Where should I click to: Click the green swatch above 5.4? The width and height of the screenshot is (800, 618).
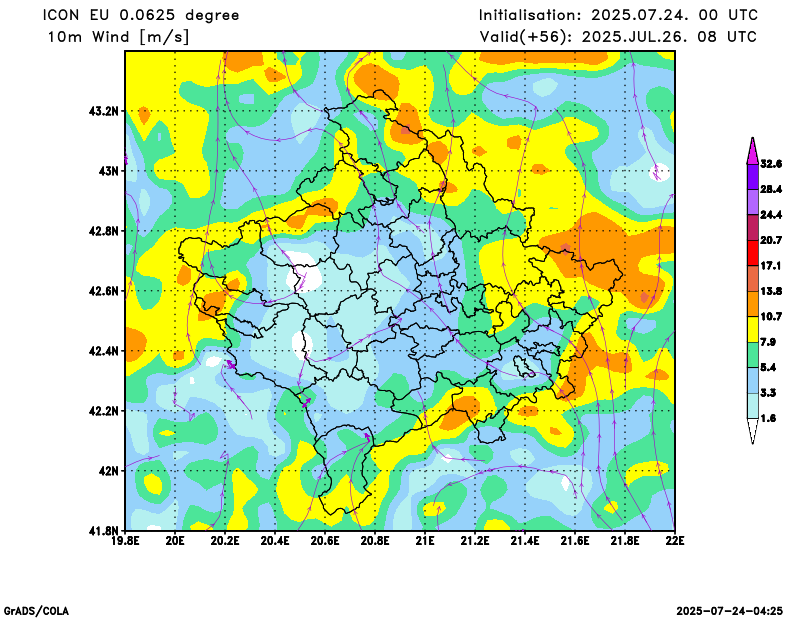753,355
